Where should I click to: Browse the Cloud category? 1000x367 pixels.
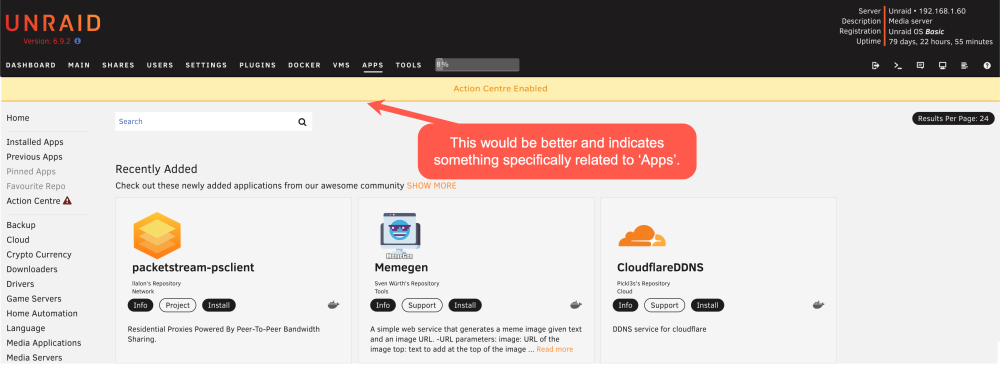pos(18,240)
